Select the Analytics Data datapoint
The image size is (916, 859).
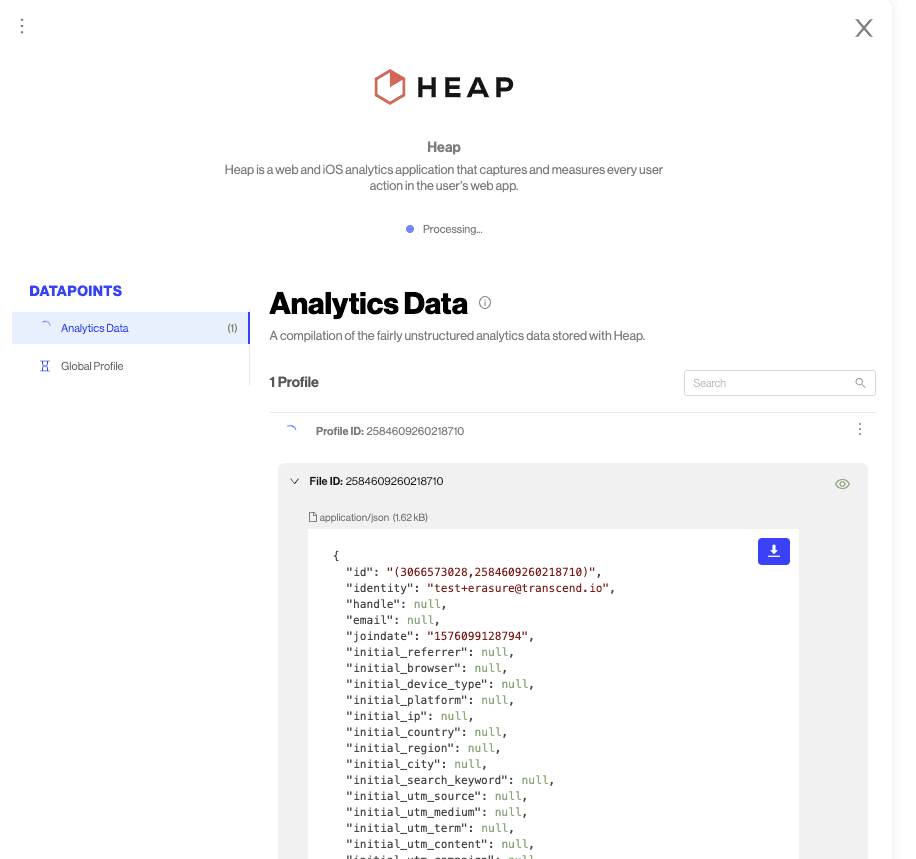pos(95,328)
